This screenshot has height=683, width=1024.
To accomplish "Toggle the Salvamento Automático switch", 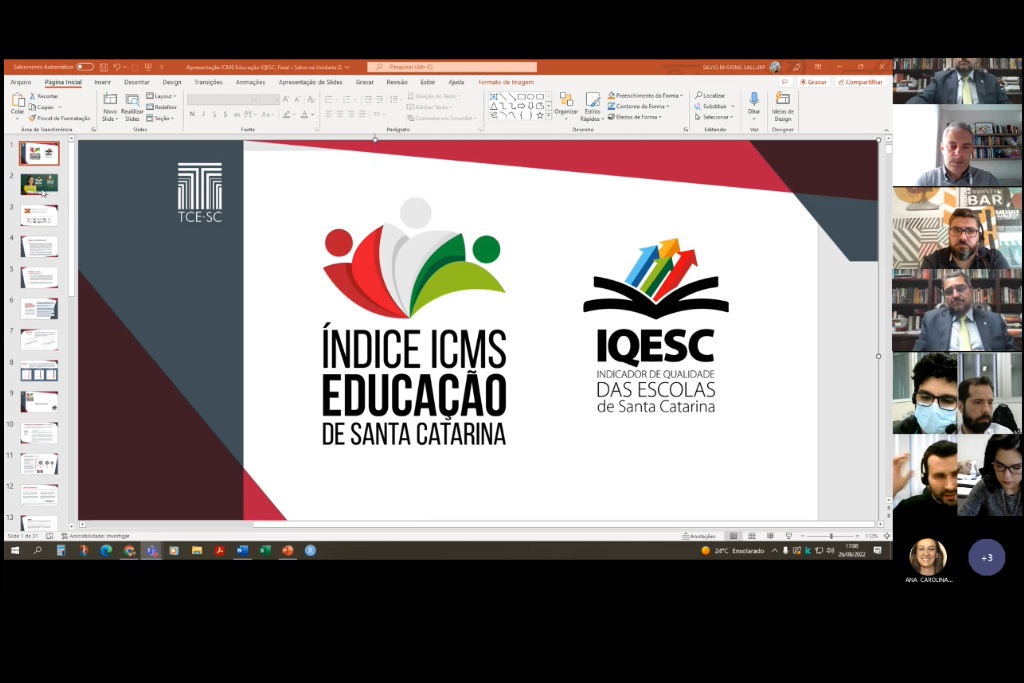I will [x=85, y=67].
